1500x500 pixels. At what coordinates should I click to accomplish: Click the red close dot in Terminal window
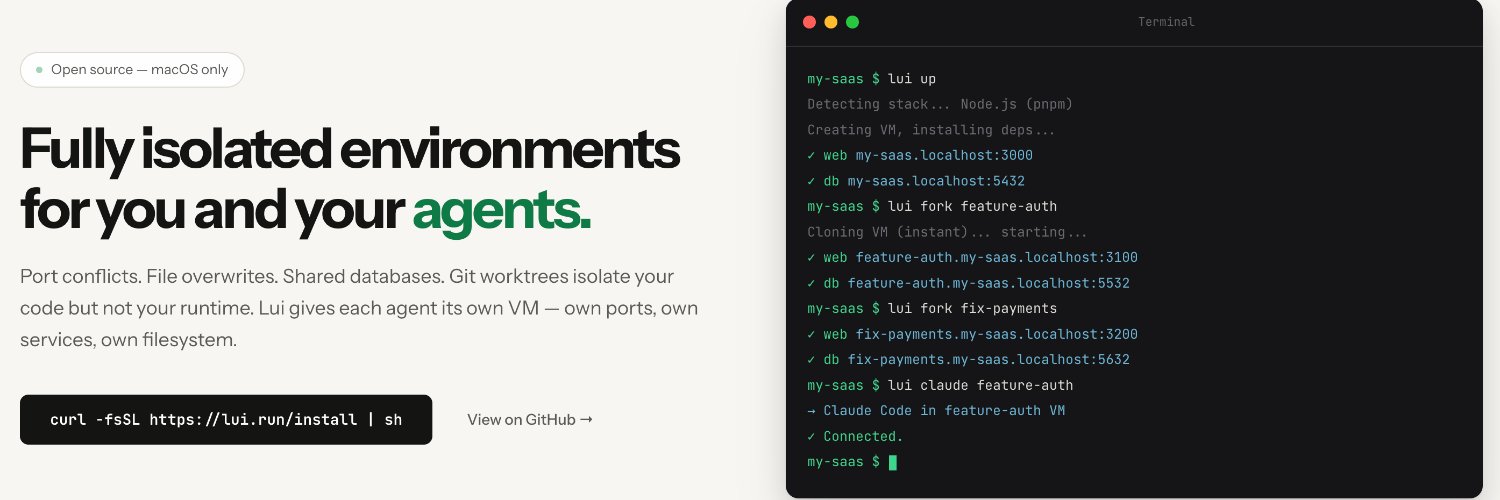point(810,22)
